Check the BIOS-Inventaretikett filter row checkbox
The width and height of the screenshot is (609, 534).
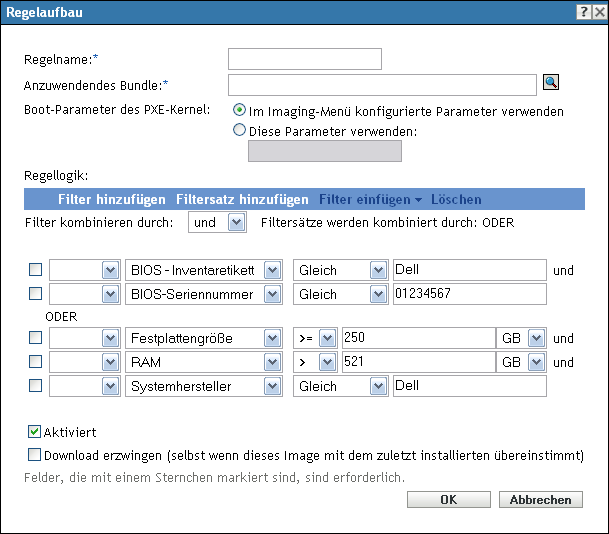pos(36,270)
